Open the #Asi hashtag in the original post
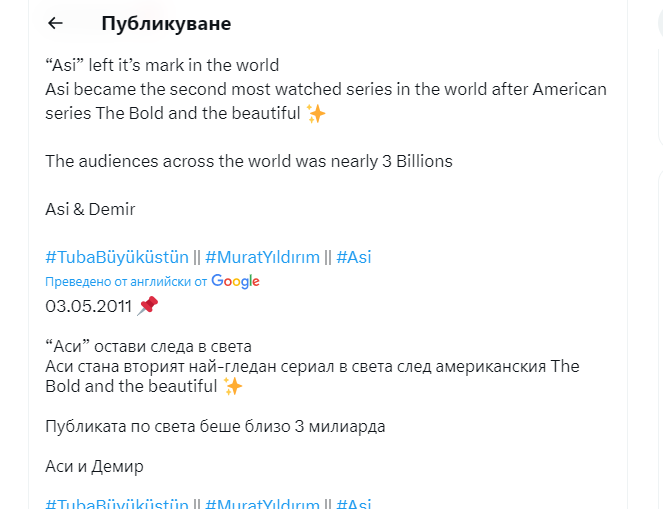 pos(353,257)
